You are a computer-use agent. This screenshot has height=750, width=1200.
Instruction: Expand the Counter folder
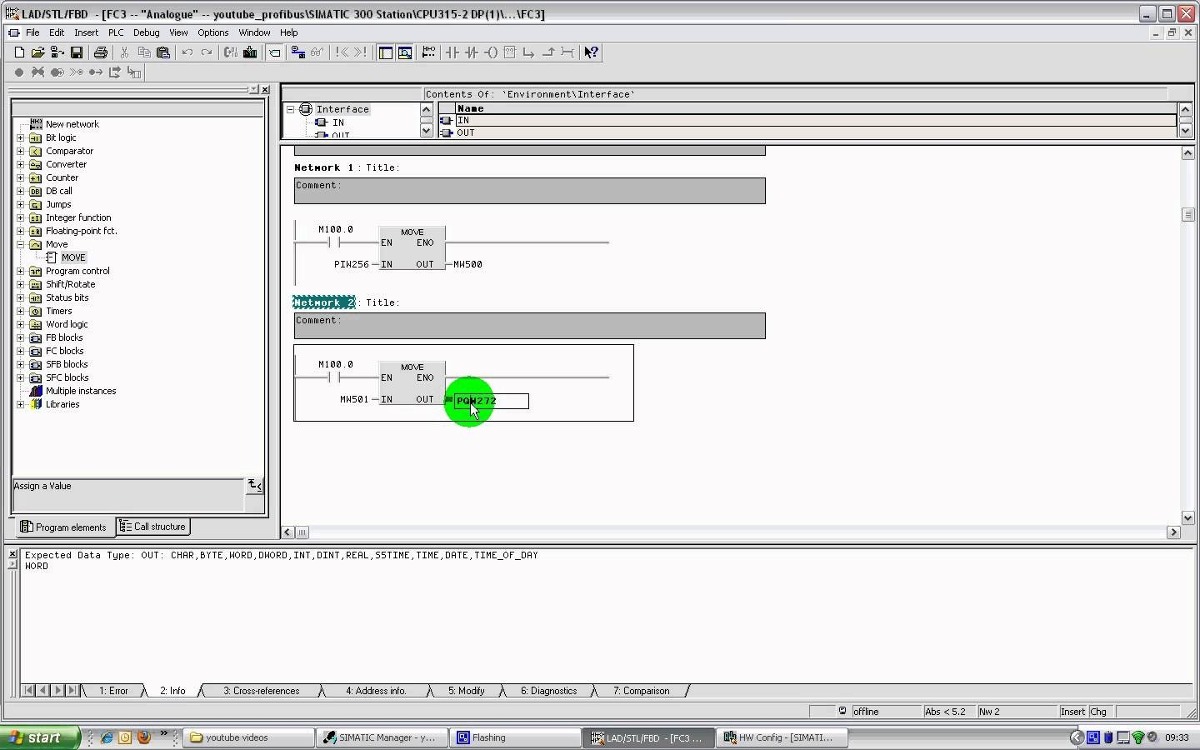(20, 178)
